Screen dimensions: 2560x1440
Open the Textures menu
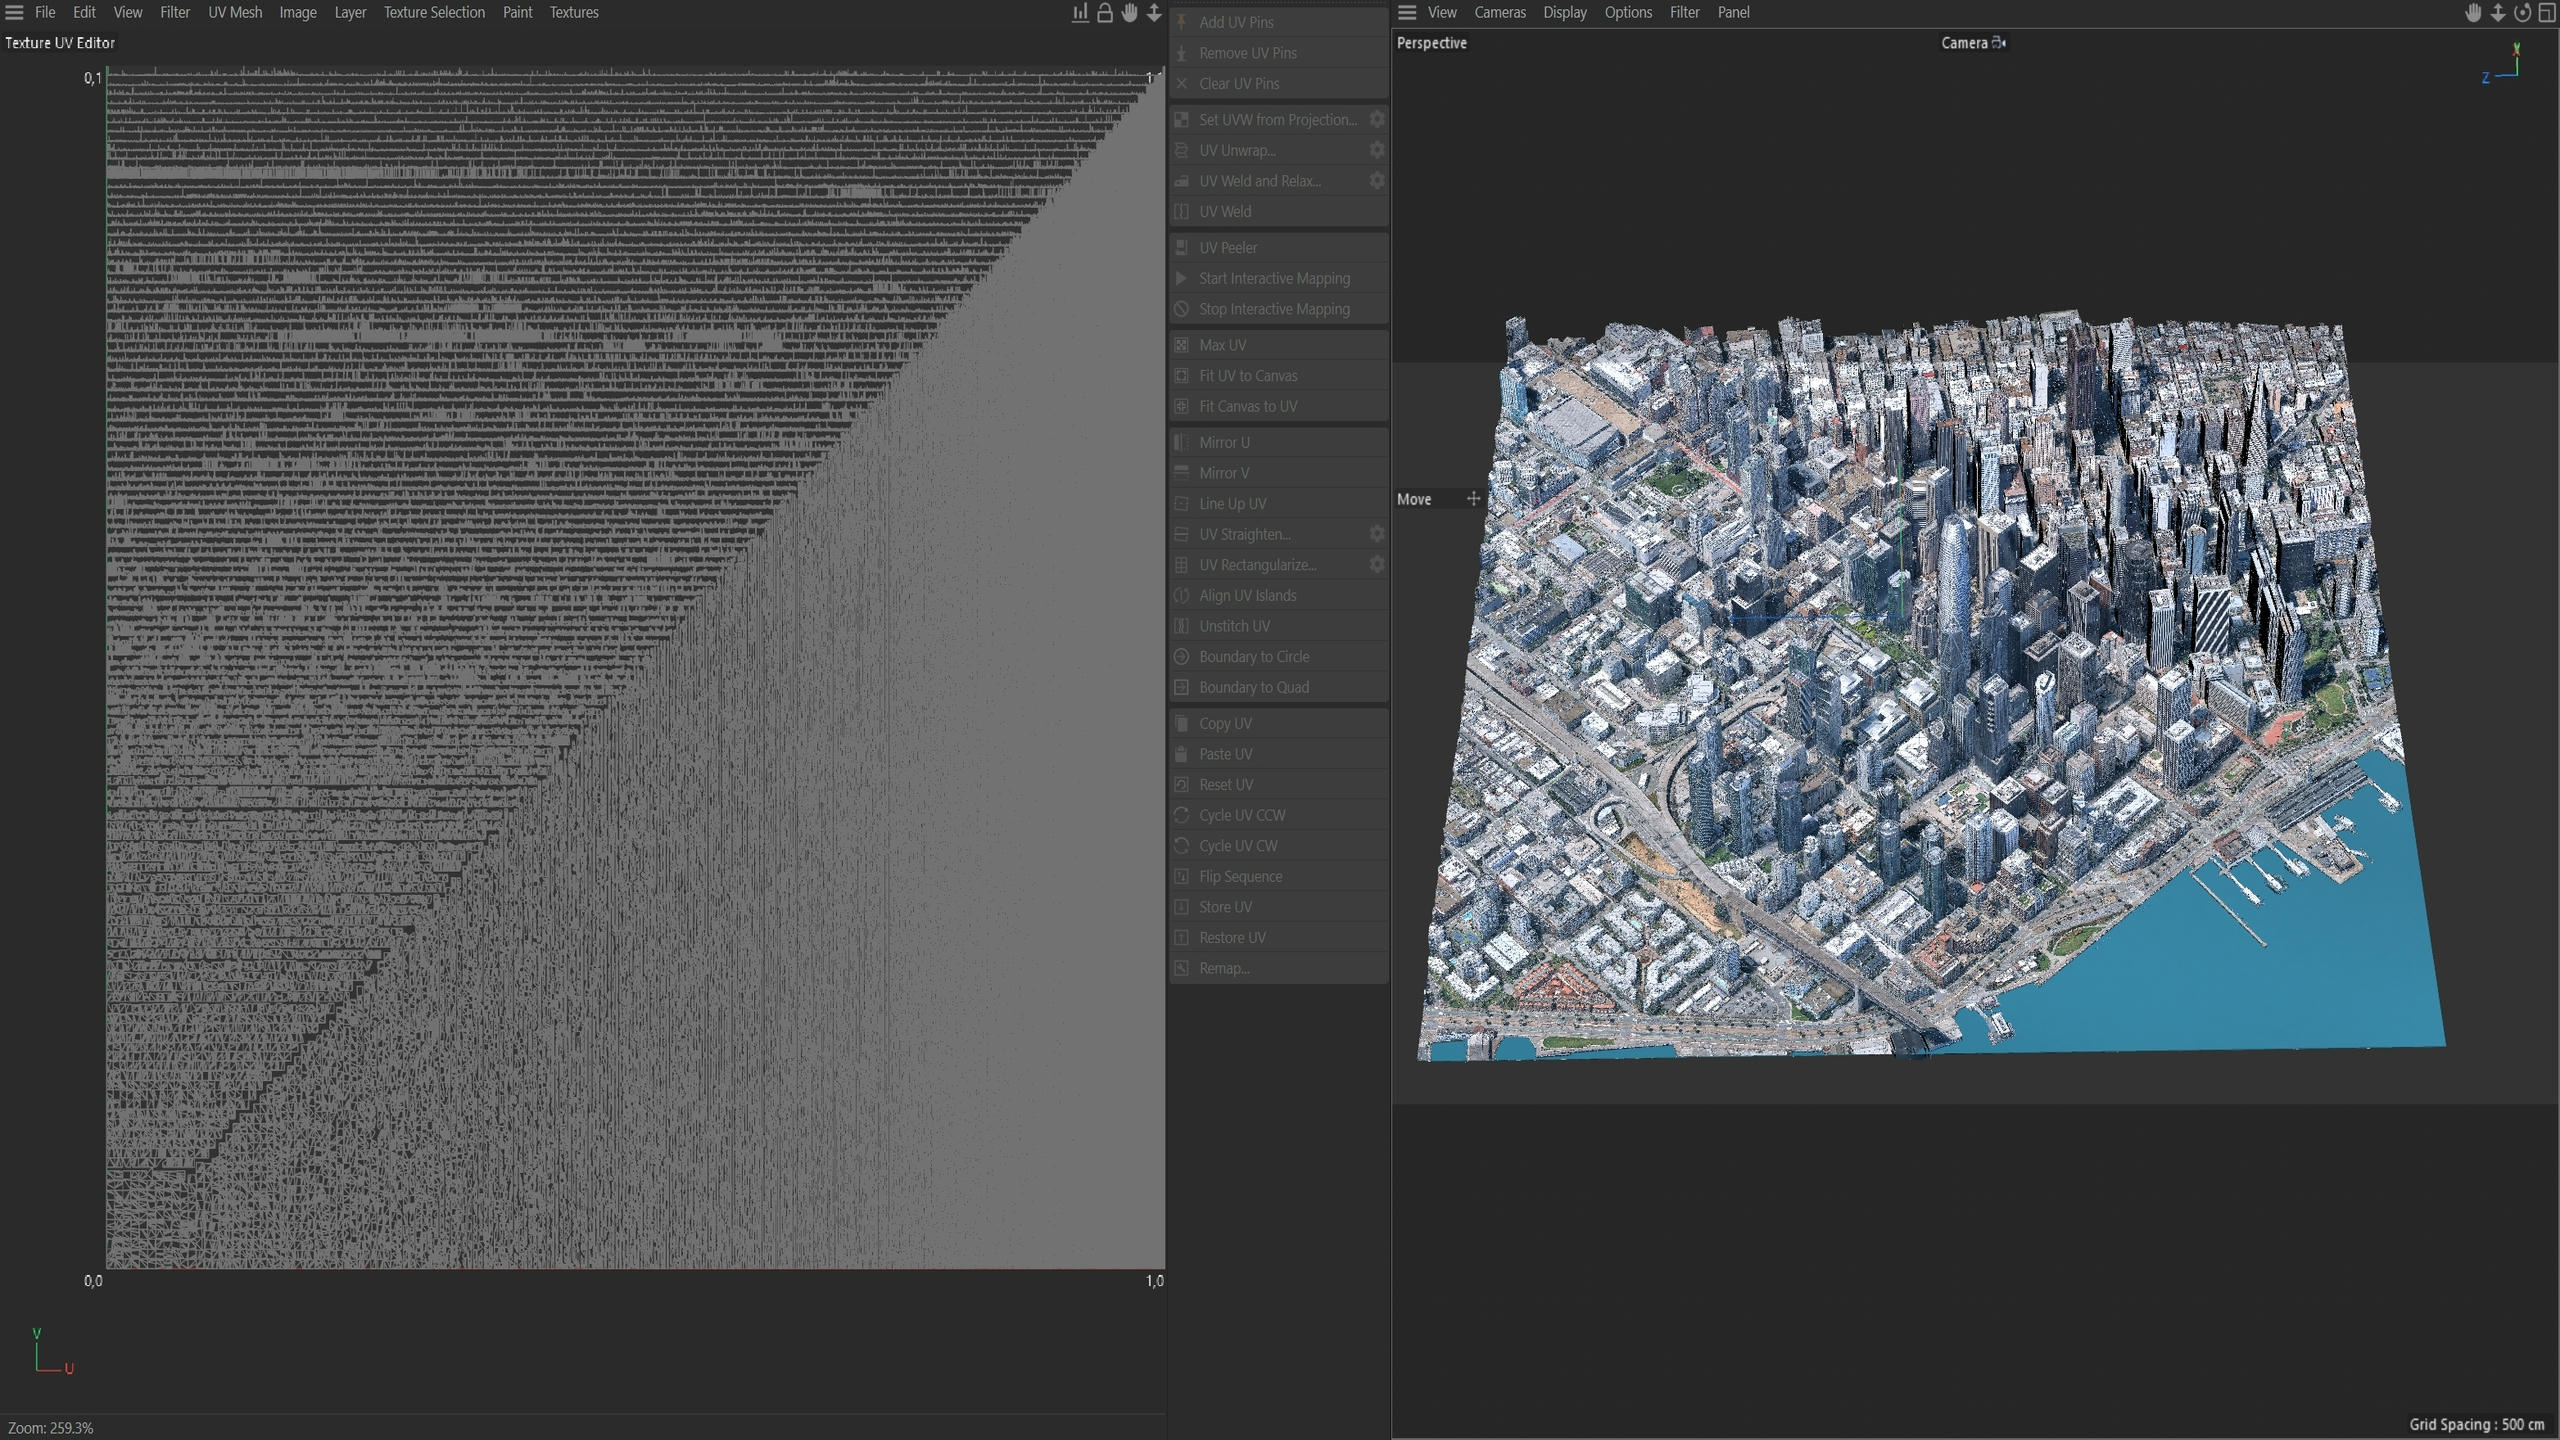[574, 12]
